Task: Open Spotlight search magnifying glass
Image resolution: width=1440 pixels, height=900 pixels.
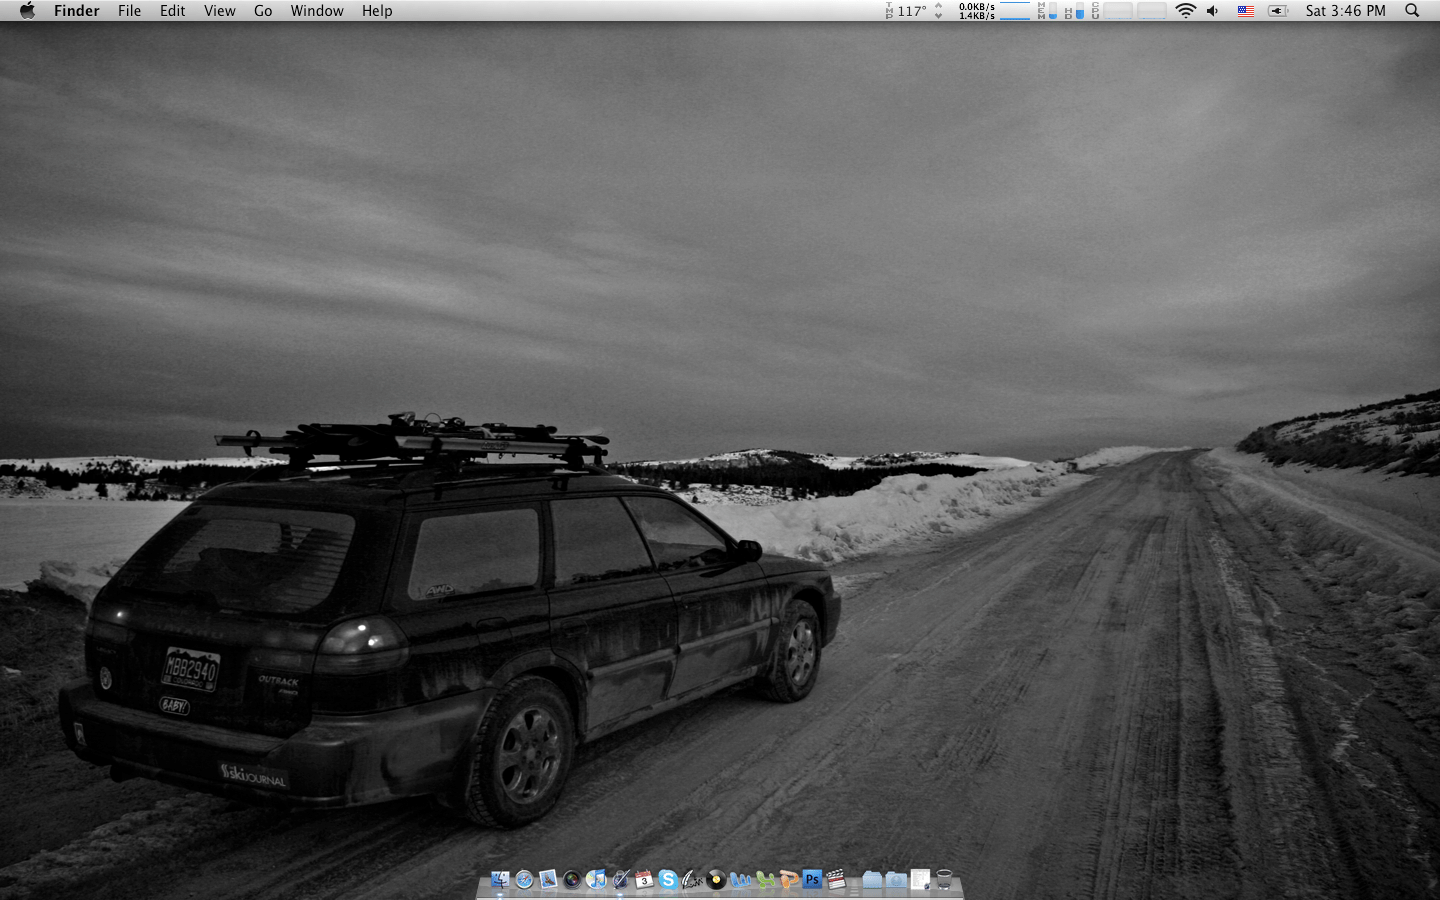Action: coord(1412,11)
